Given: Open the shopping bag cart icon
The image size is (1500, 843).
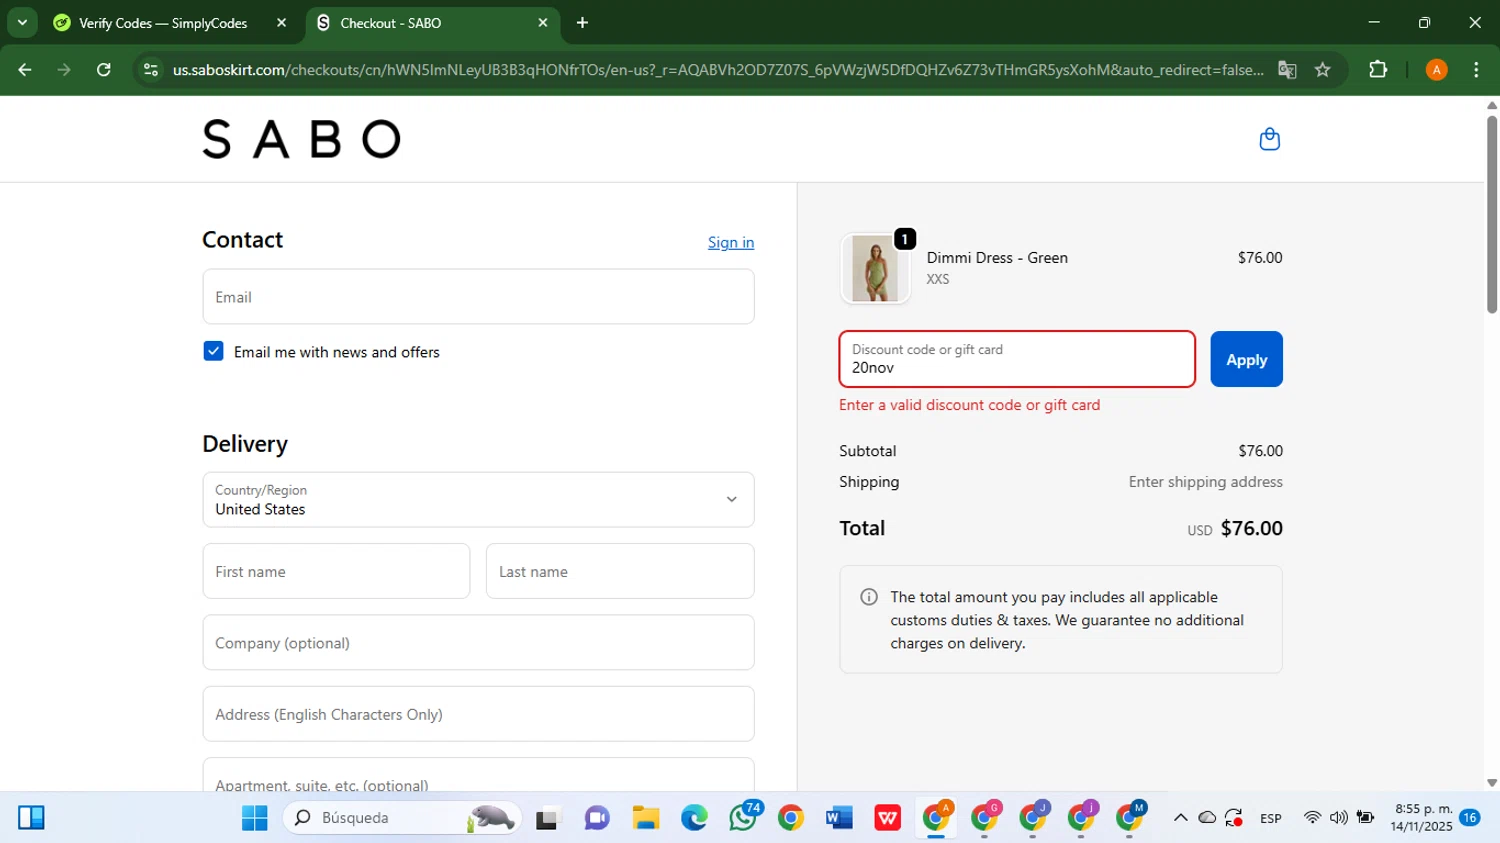Looking at the screenshot, I should coord(1269,139).
